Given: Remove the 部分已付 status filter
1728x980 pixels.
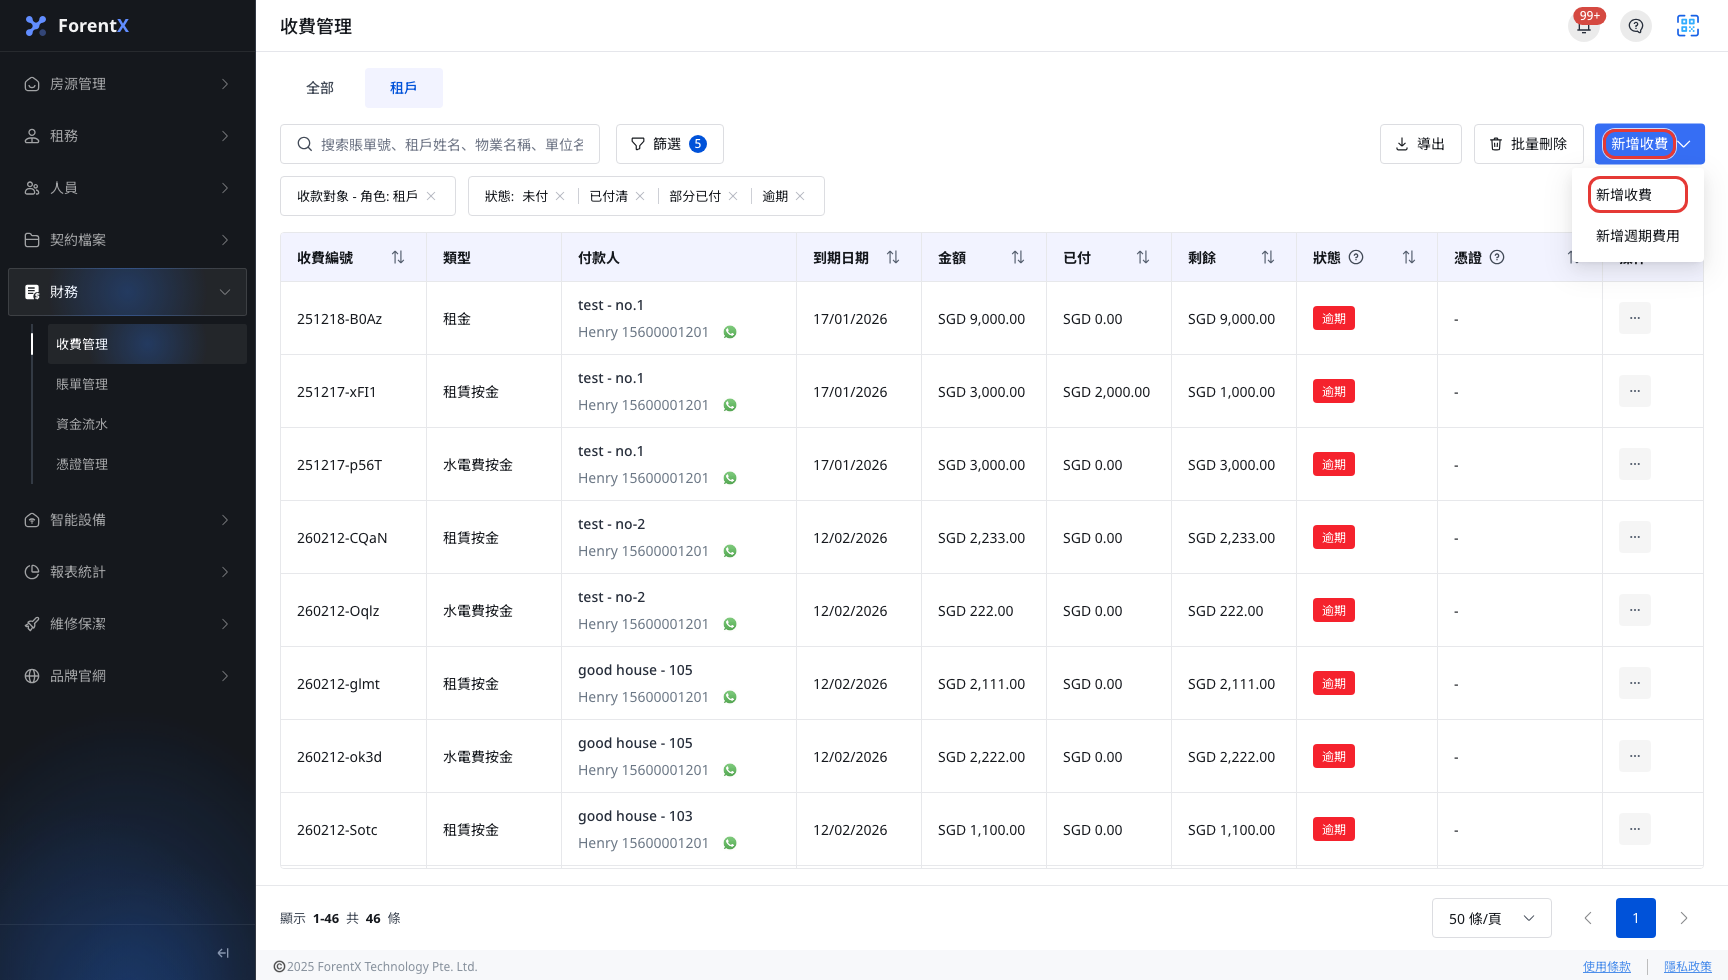Looking at the screenshot, I should (x=733, y=196).
